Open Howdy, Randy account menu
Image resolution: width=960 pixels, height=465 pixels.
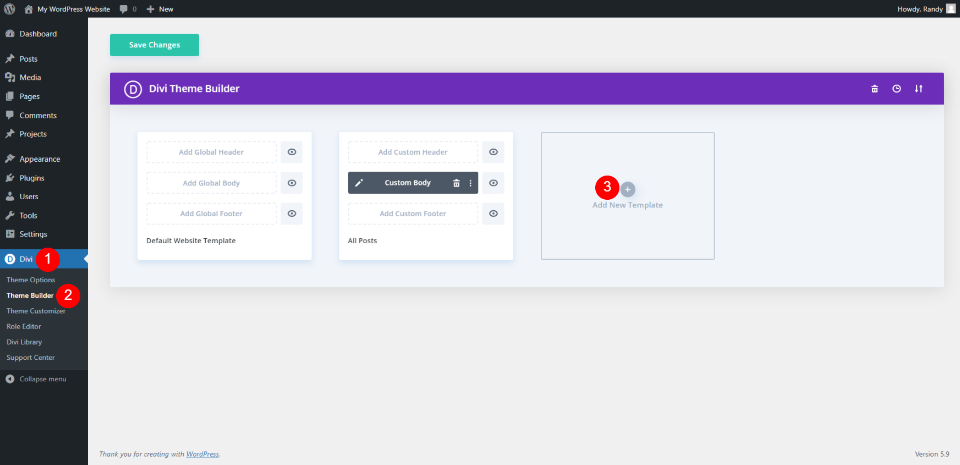coord(926,9)
